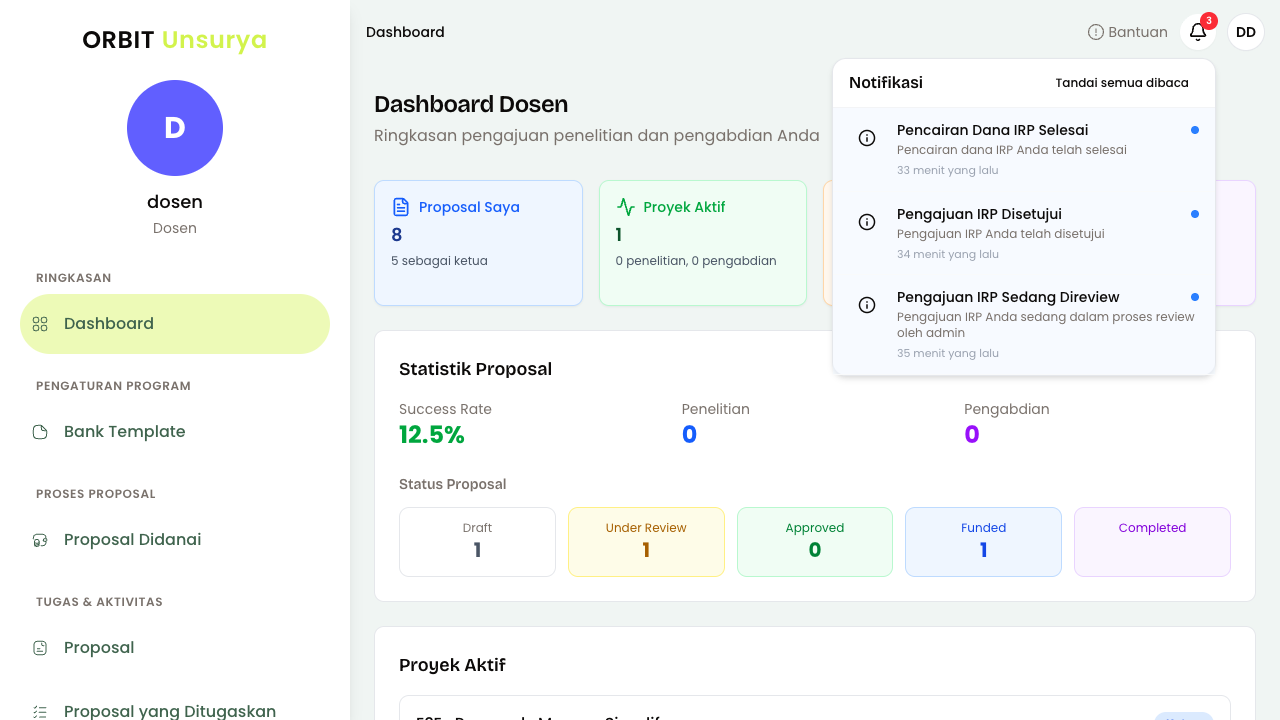The width and height of the screenshot is (1280, 720).
Task: Click the large D profile avatar
Action: point(175,128)
